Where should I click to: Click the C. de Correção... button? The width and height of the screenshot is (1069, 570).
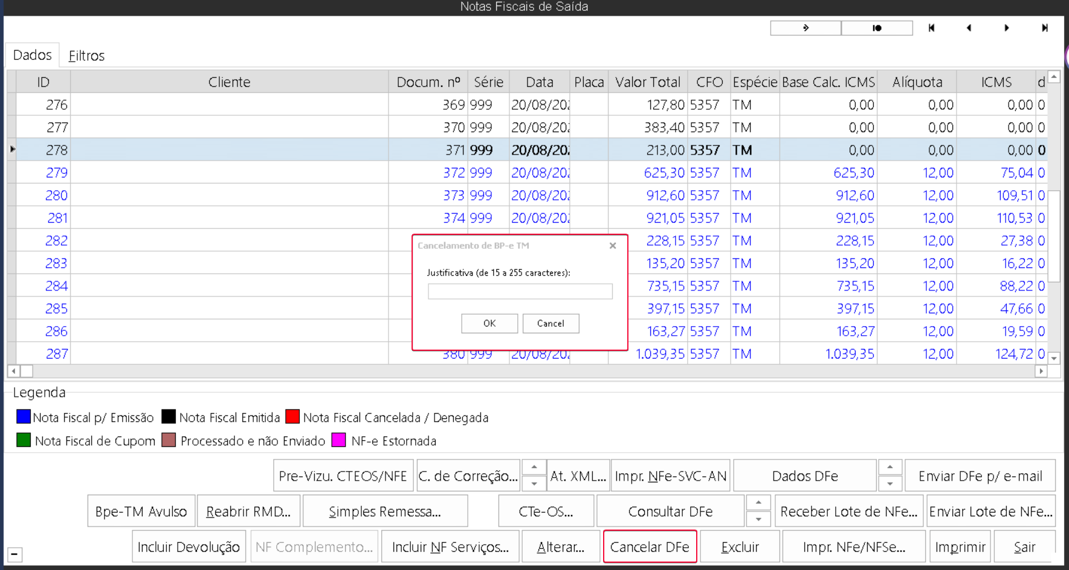point(468,476)
